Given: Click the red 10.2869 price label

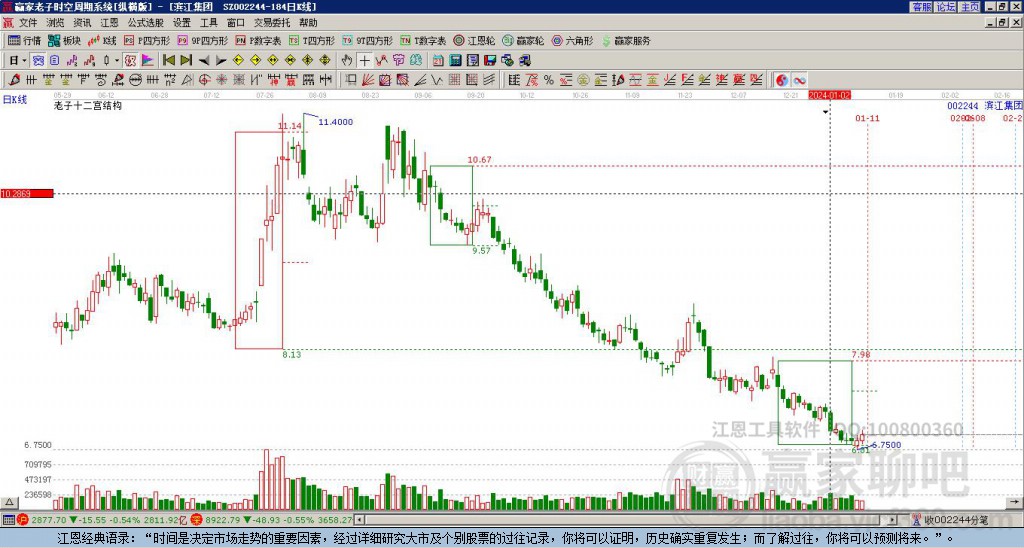Looking at the screenshot, I should coord(26,193).
